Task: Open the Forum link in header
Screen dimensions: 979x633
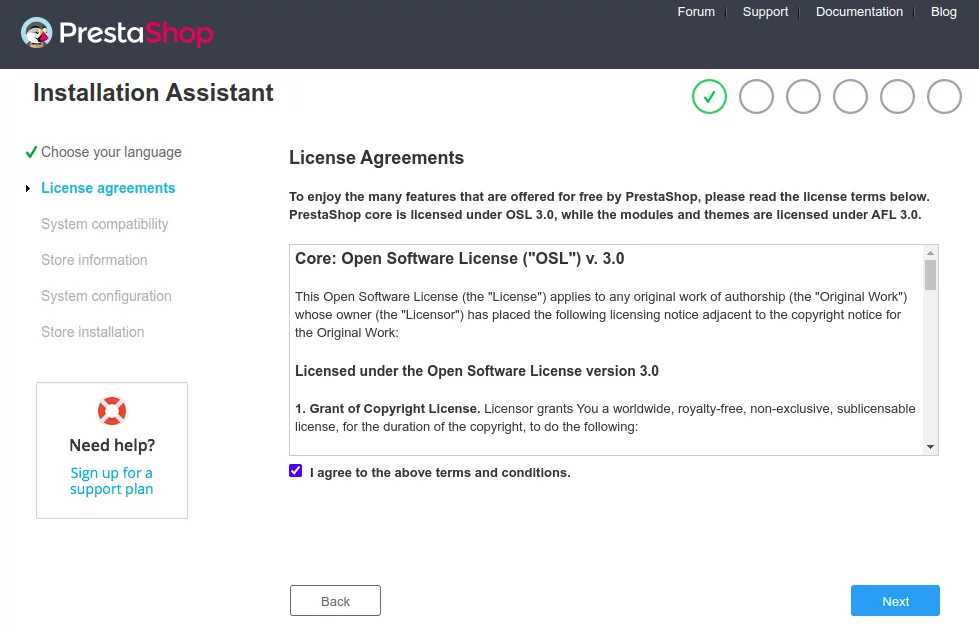Action: [696, 12]
